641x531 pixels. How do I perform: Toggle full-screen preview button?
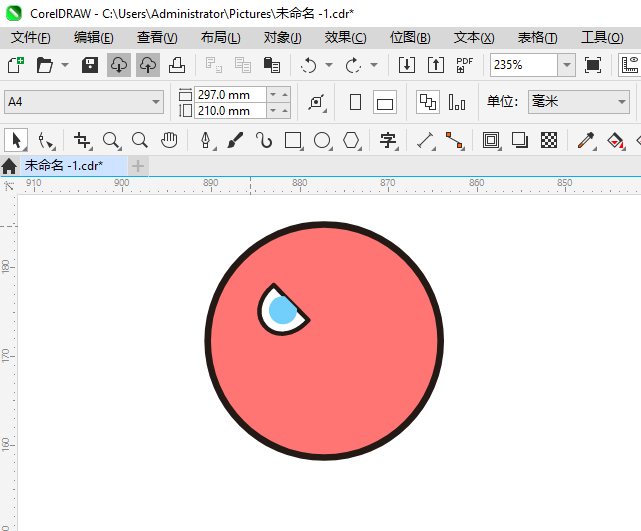click(593, 65)
